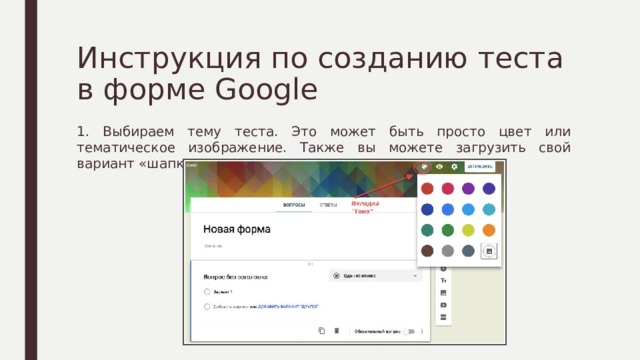Choose the light blue theme color
The image size is (640, 360).
pyautogui.click(x=468, y=209)
